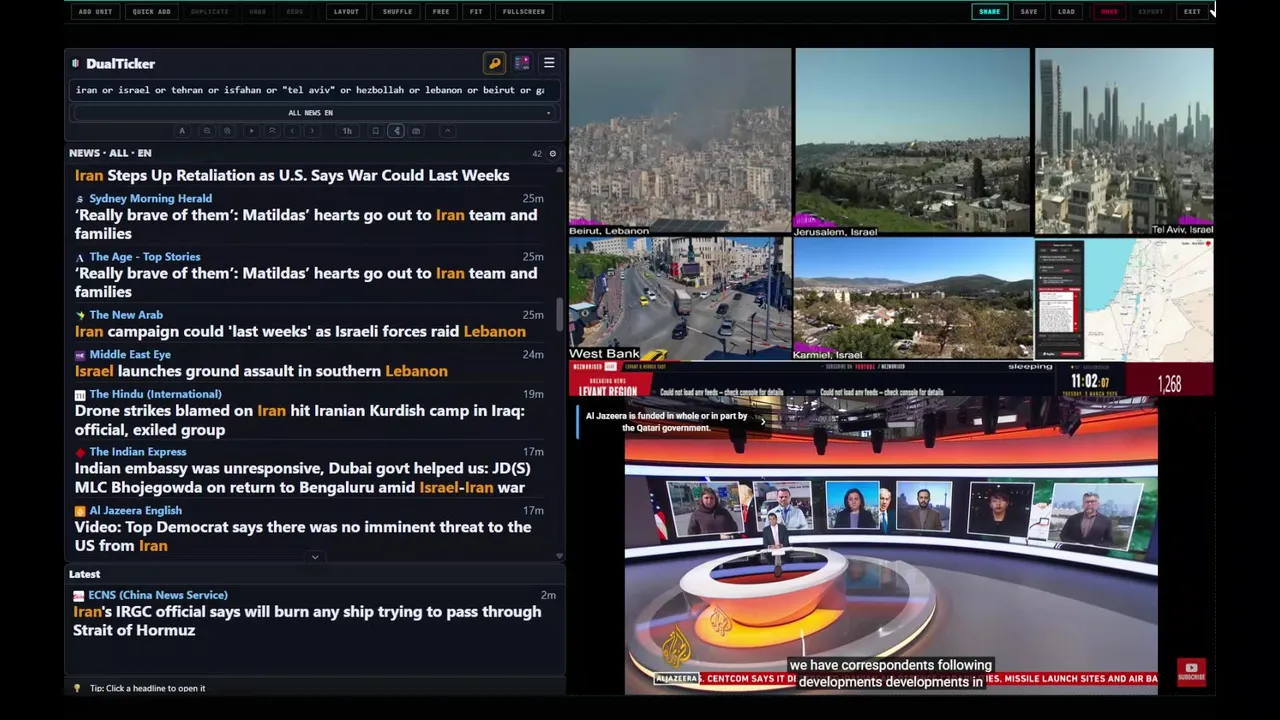Open the DualTicker hamburger menu
This screenshot has width=1280, height=720.
pos(549,63)
